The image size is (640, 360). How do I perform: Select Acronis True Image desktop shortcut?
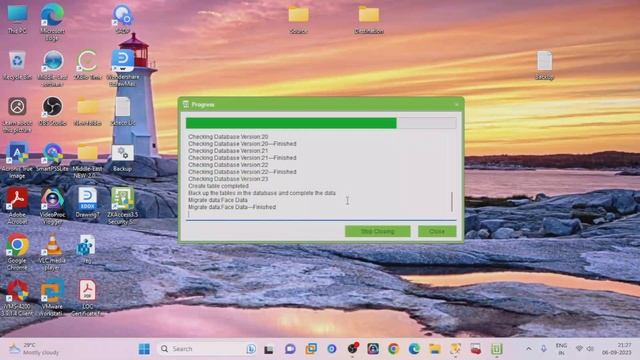[17, 160]
